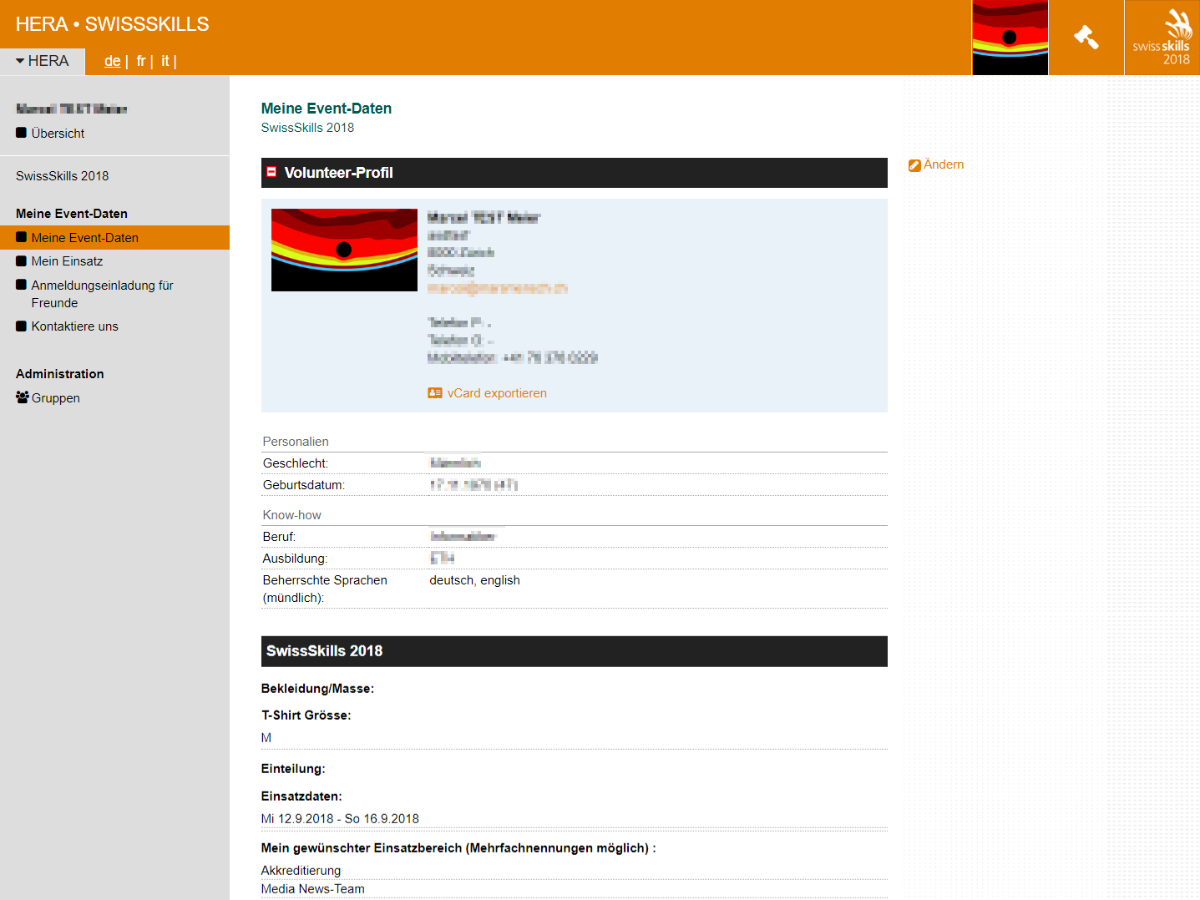Click the T-Shirt size value 'M'
Screen dimensions: 1200x900
click(x=266, y=738)
